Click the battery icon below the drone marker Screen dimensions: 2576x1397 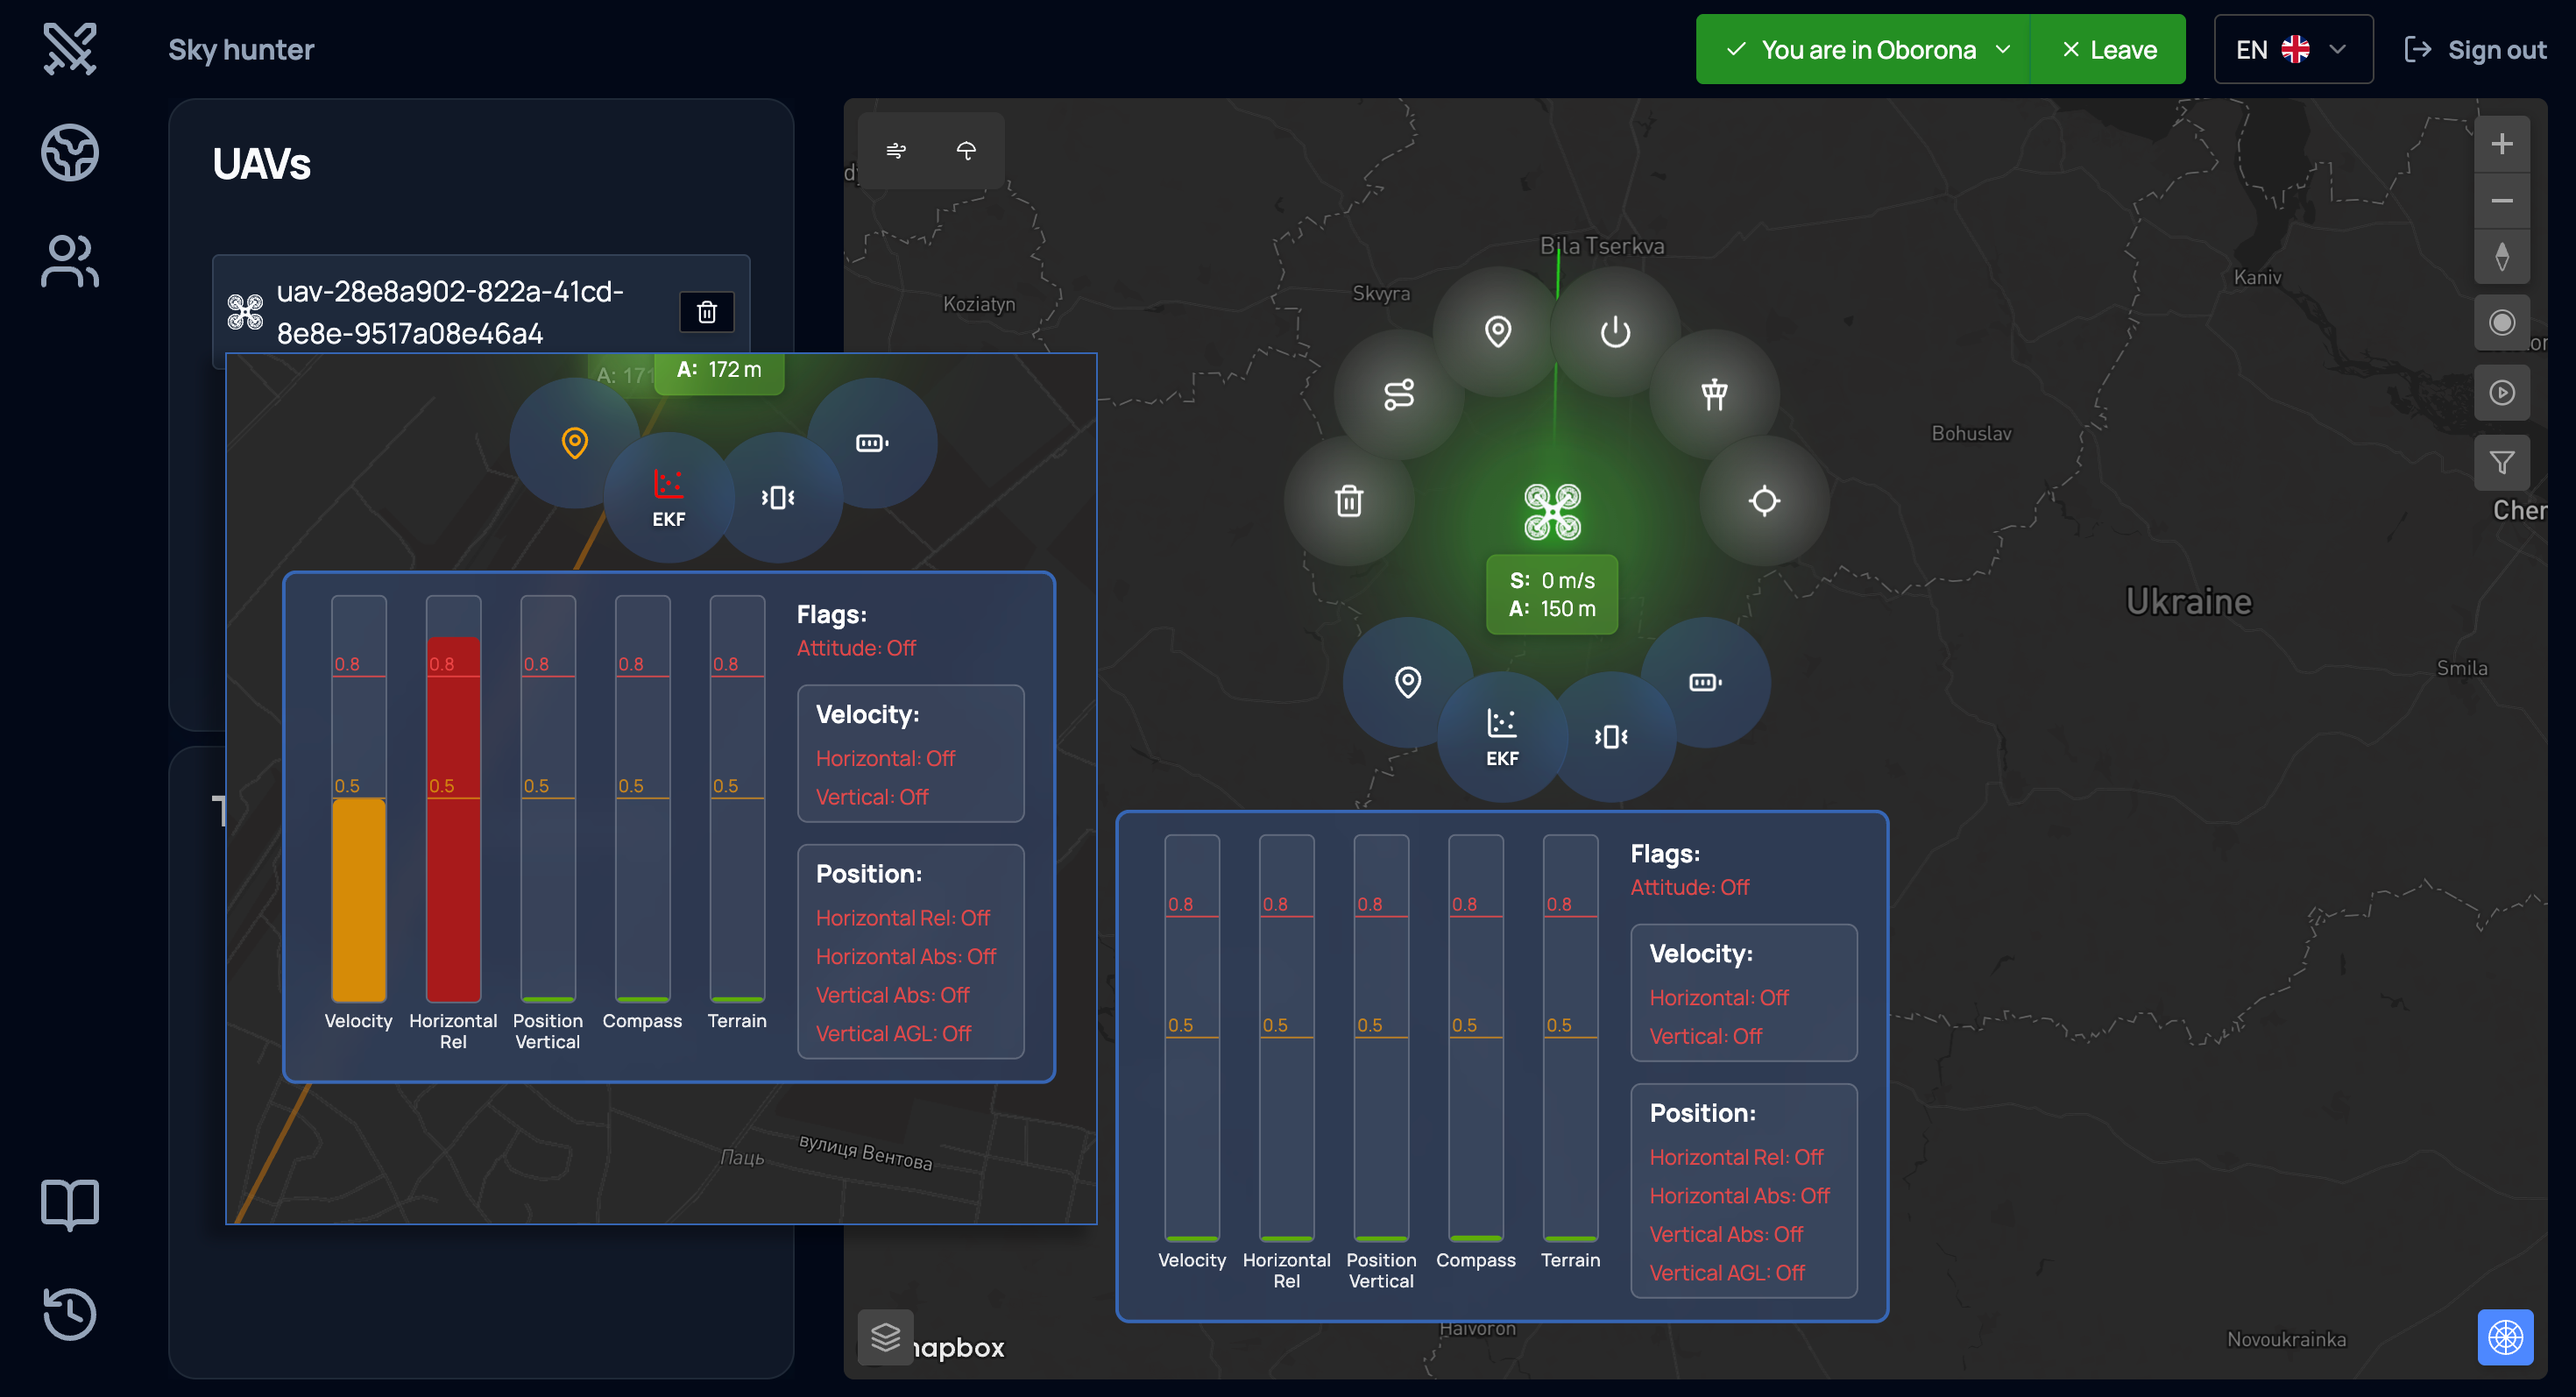1704,682
